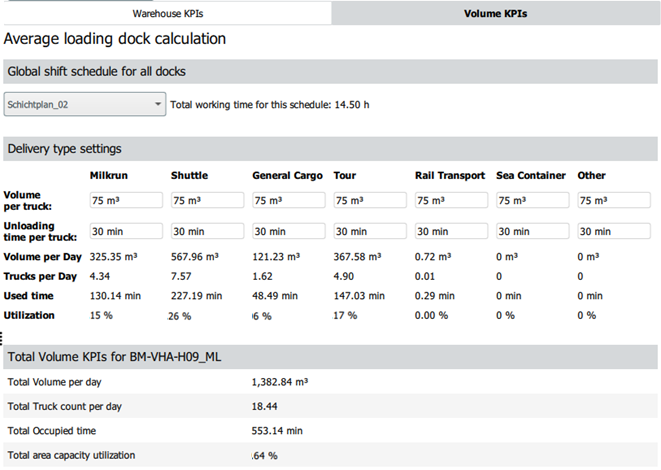Select total volume value 1,382.84 m³
The width and height of the screenshot is (661, 470).
click(280, 382)
